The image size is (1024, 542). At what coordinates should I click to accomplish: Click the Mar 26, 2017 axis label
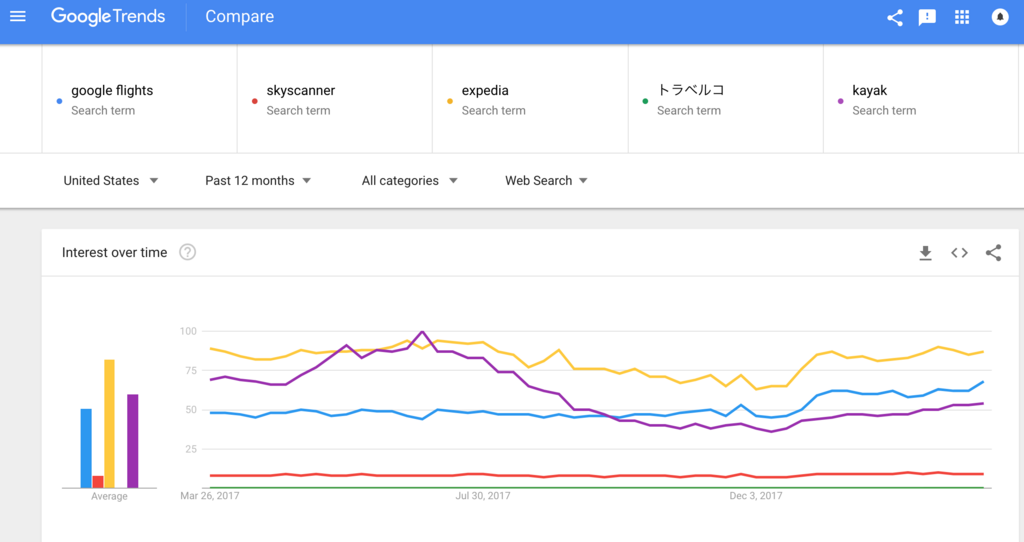pos(210,496)
